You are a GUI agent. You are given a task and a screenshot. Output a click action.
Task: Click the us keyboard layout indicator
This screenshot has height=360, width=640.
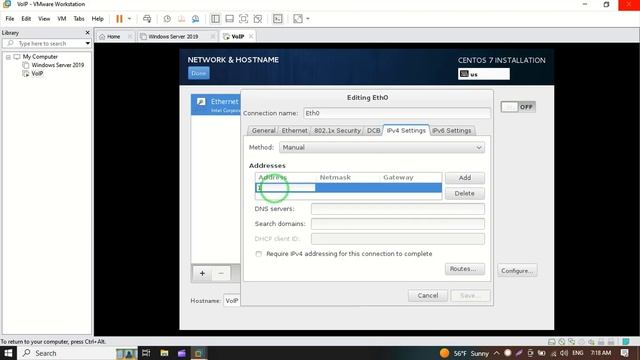point(484,74)
